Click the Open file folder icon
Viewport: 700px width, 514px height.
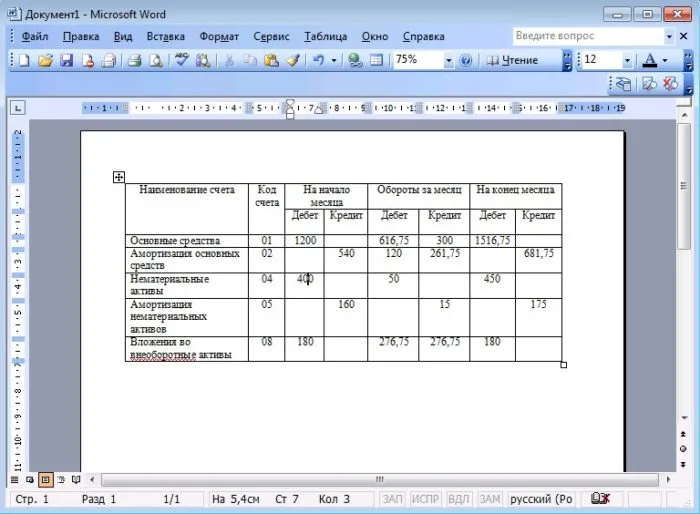coord(45,60)
